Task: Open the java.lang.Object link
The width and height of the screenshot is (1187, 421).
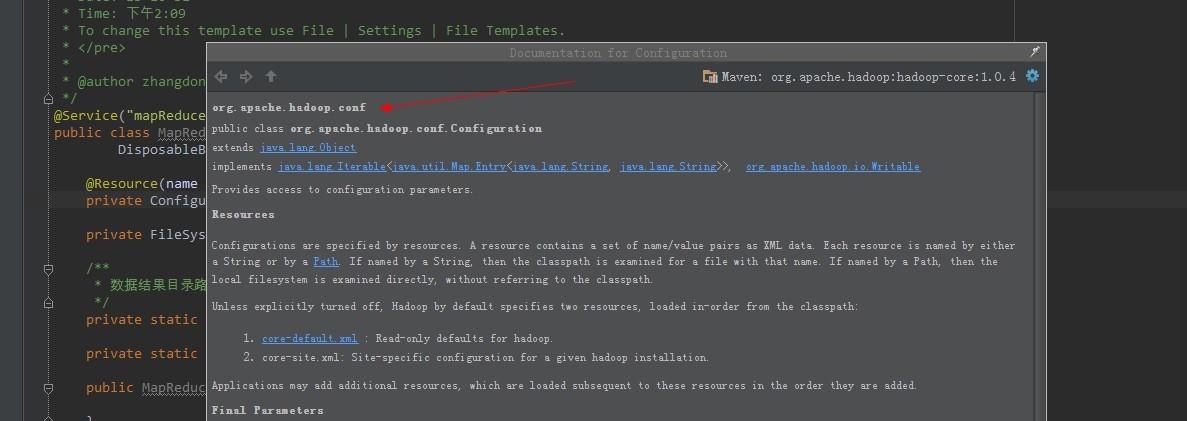Action: coord(308,148)
